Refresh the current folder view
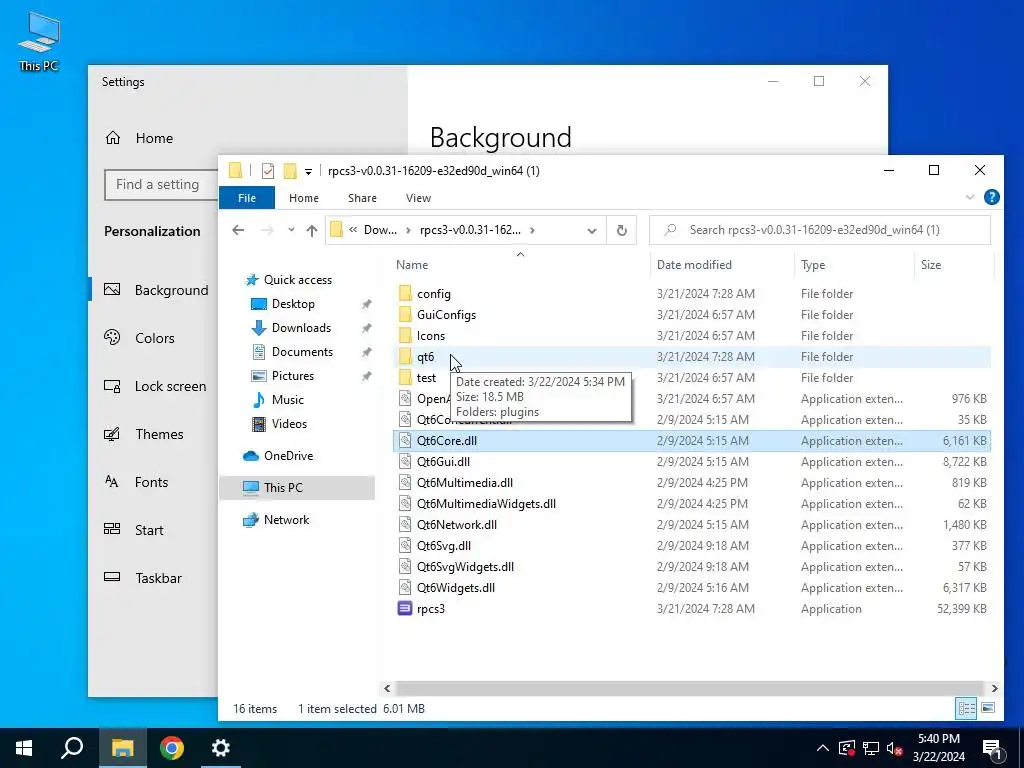This screenshot has height=768, width=1024. coord(622,230)
